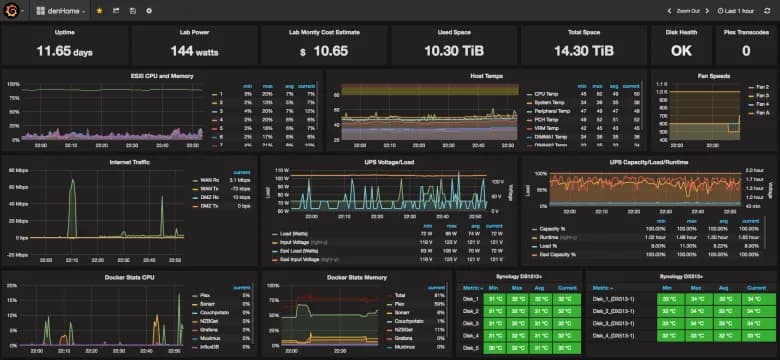Click Fan 2 legend color line
The height and width of the screenshot is (360, 780).
751,87
